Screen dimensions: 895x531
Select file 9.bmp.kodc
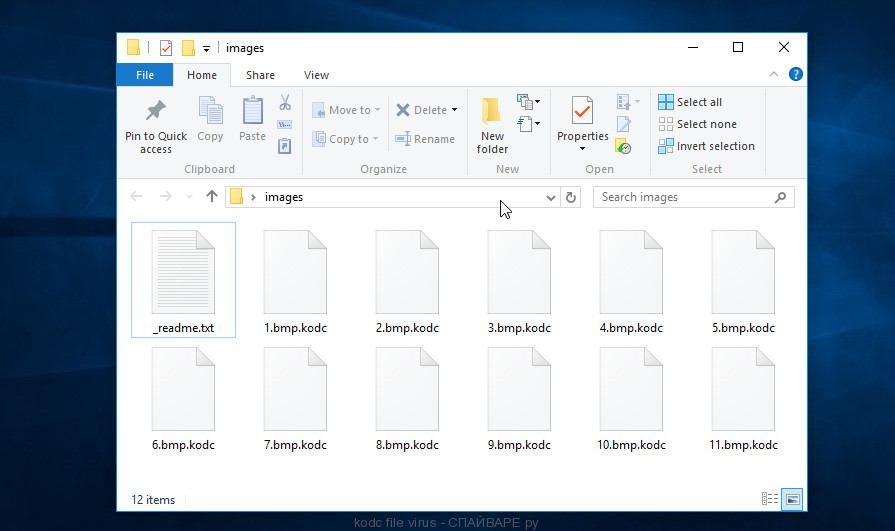519,398
